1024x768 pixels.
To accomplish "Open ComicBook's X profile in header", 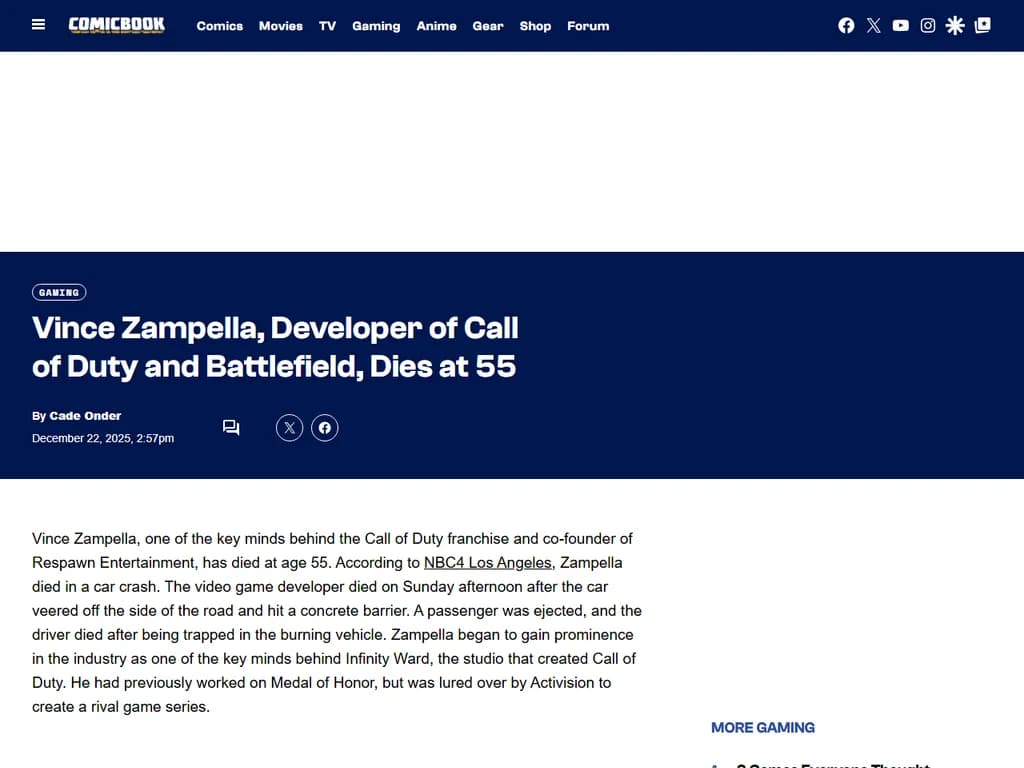I will [874, 26].
